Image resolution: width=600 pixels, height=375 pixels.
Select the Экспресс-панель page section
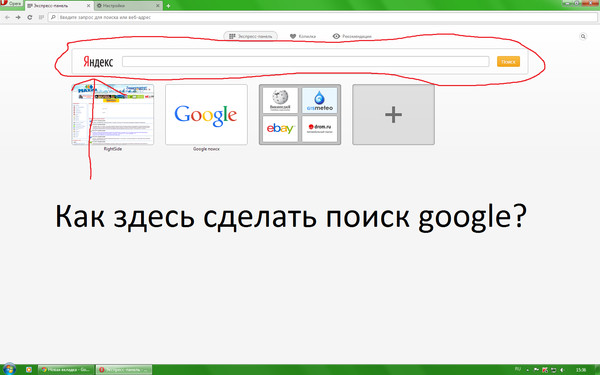pos(251,36)
